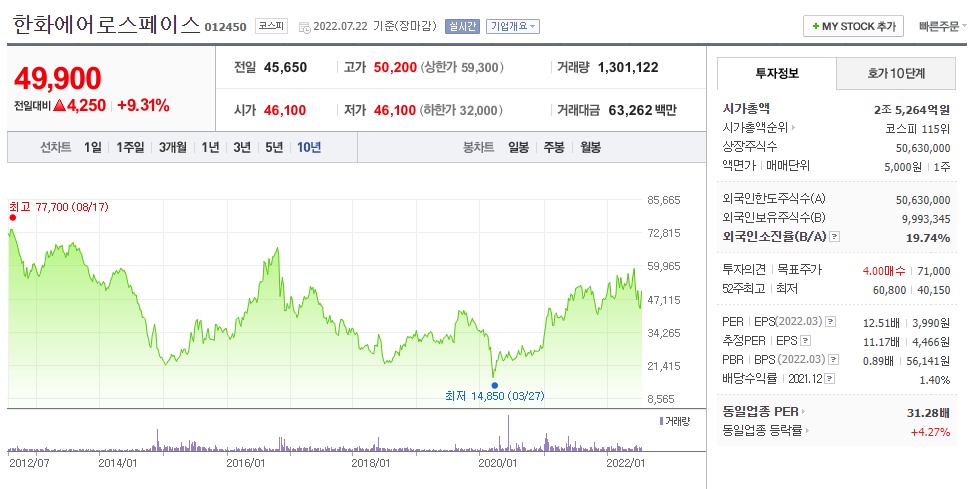Select the 1주일 line chart period
The height and width of the screenshot is (489, 970).
pyautogui.click(x=130, y=147)
